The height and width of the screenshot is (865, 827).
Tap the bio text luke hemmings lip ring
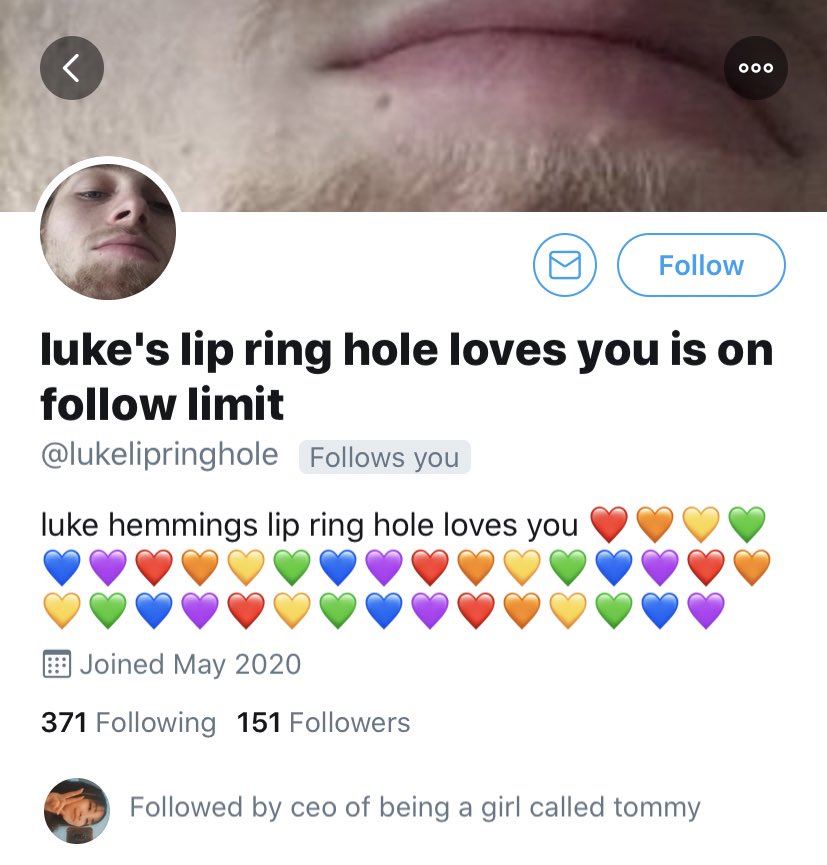click(x=308, y=525)
